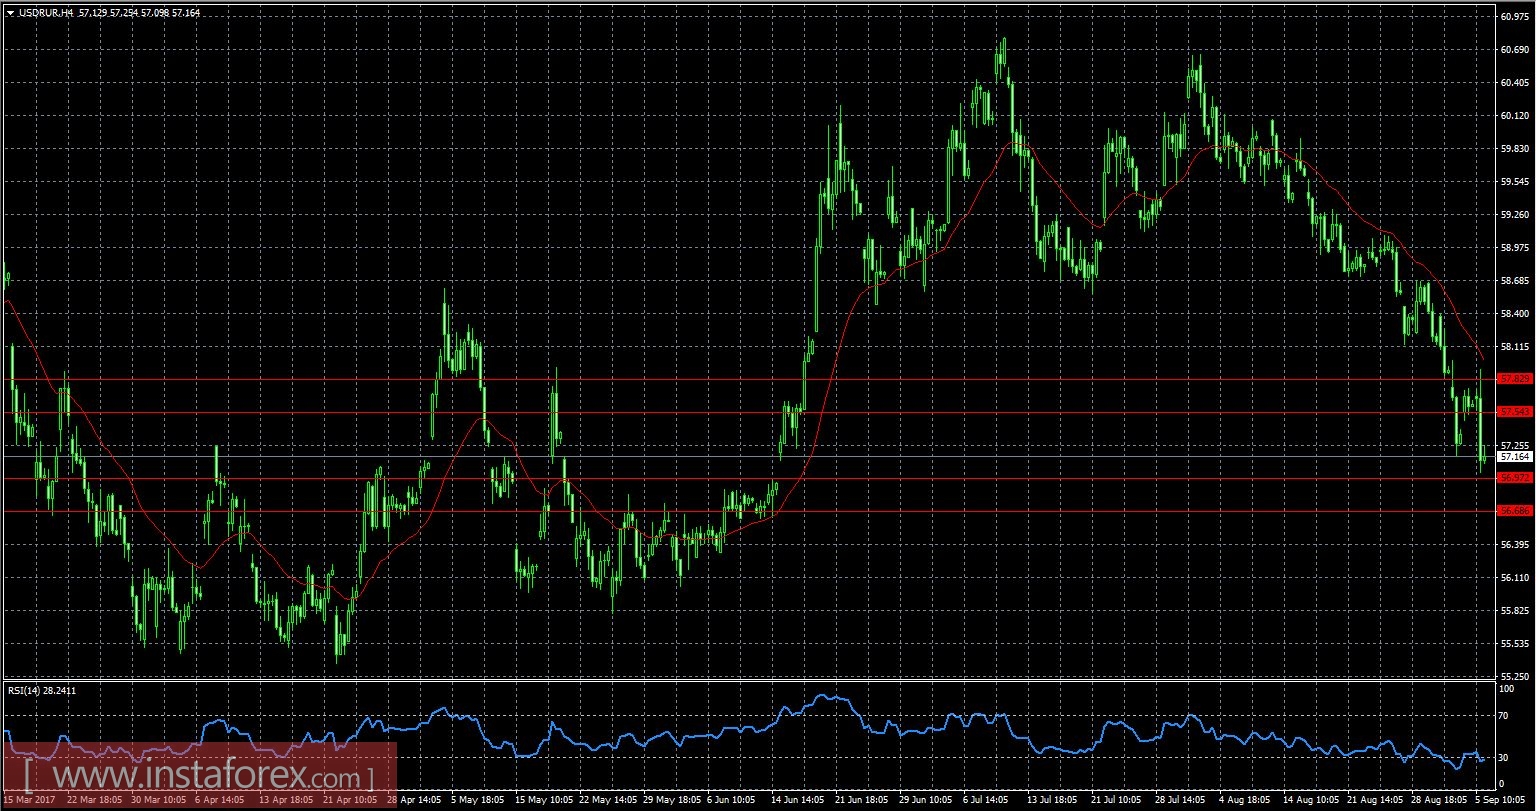The image size is (1536, 811).
Task: Click the 60.975 price axis value
Action: (x=1515, y=17)
